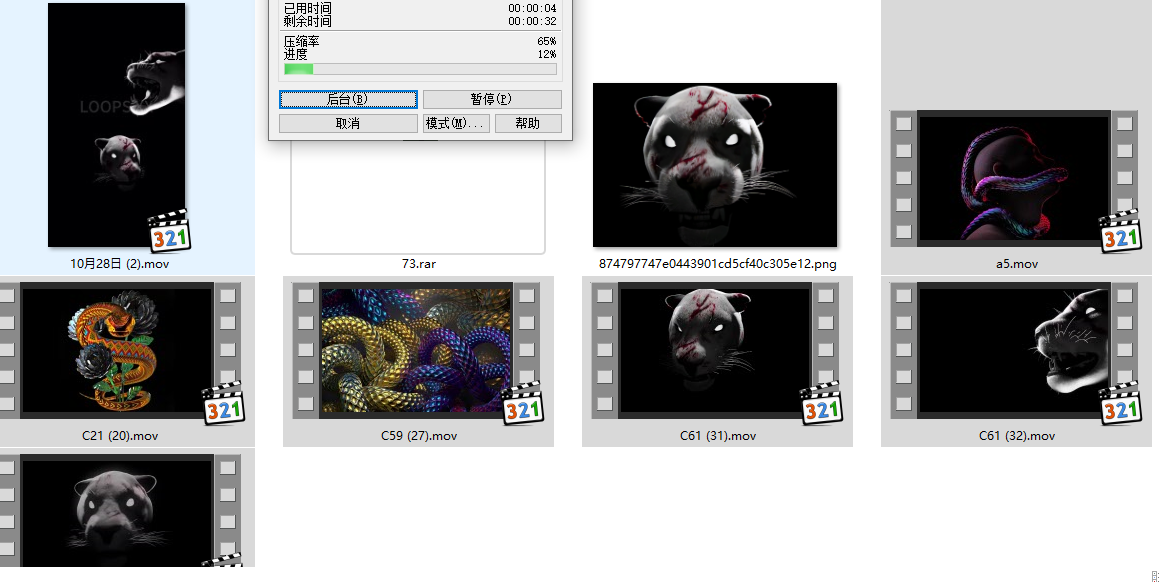
Task: Click the 压缩率 compression ratio label
Action: pos(302,41)
